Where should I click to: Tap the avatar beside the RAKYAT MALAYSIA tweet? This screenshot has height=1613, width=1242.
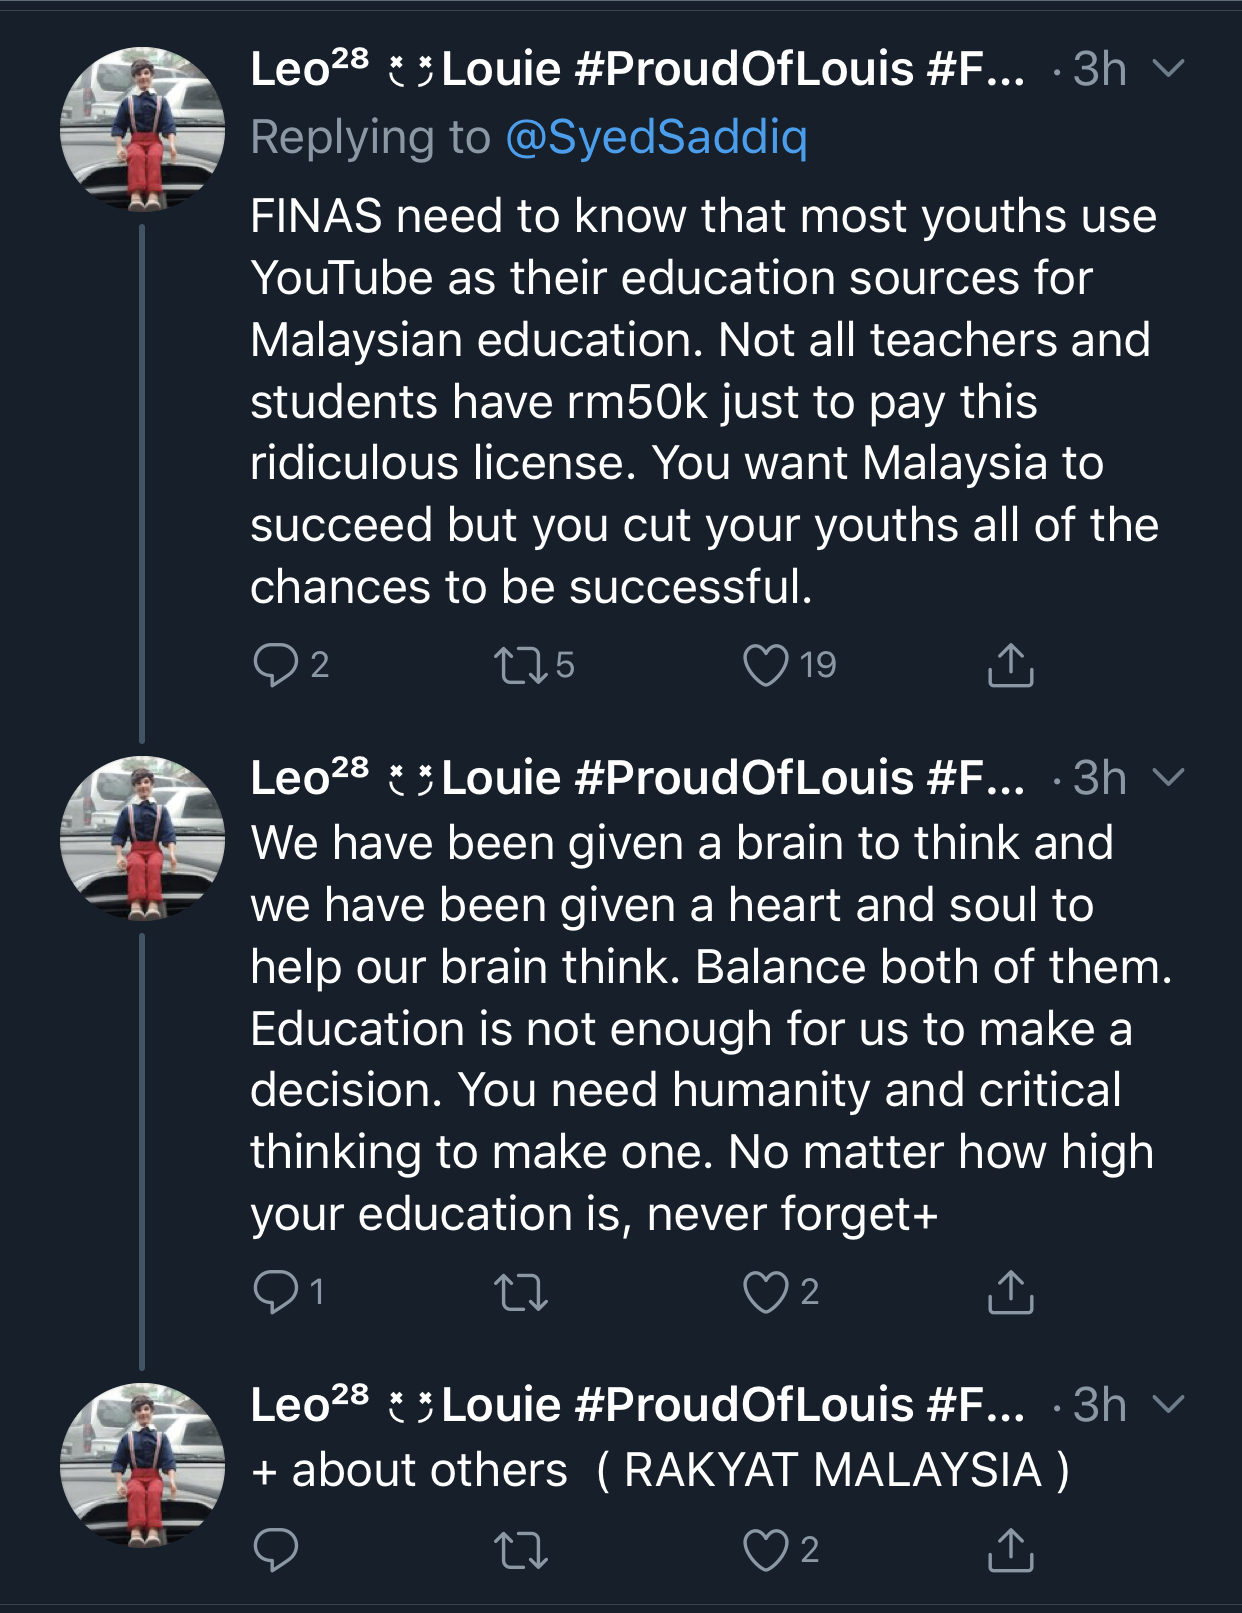tap(142, 1465)
